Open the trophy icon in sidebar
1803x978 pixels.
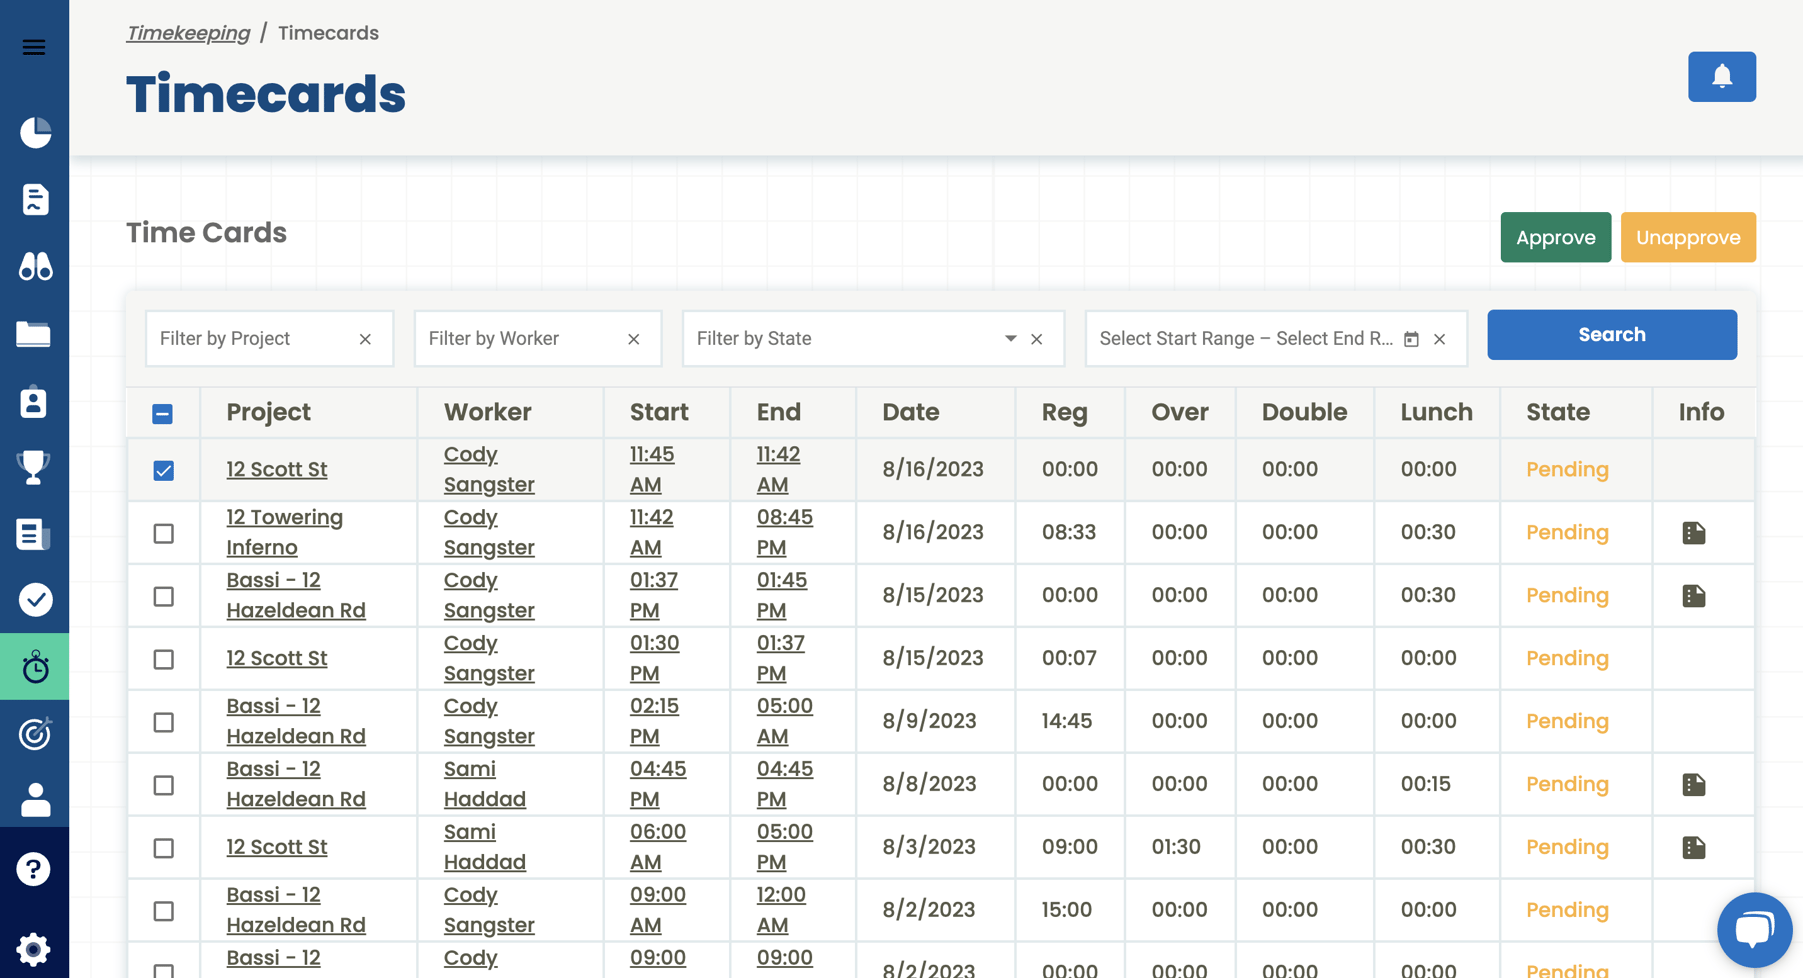[34, 467]
